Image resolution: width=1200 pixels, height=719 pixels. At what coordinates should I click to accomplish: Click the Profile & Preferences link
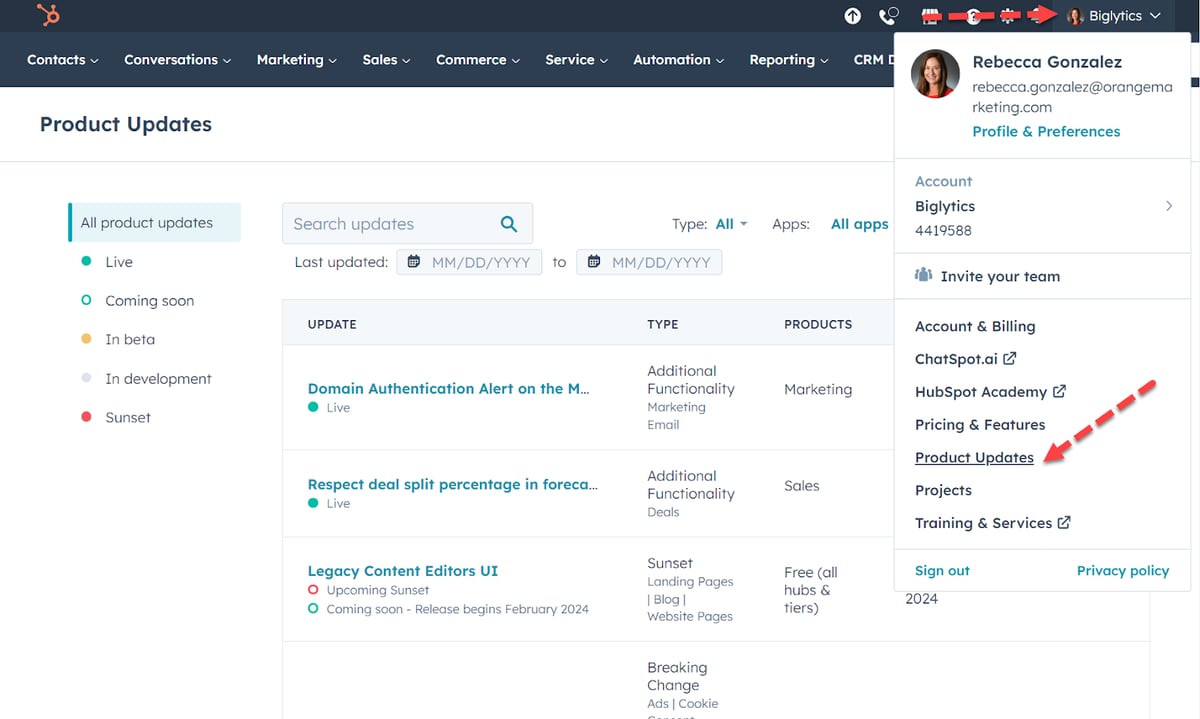pos(1046,131)
